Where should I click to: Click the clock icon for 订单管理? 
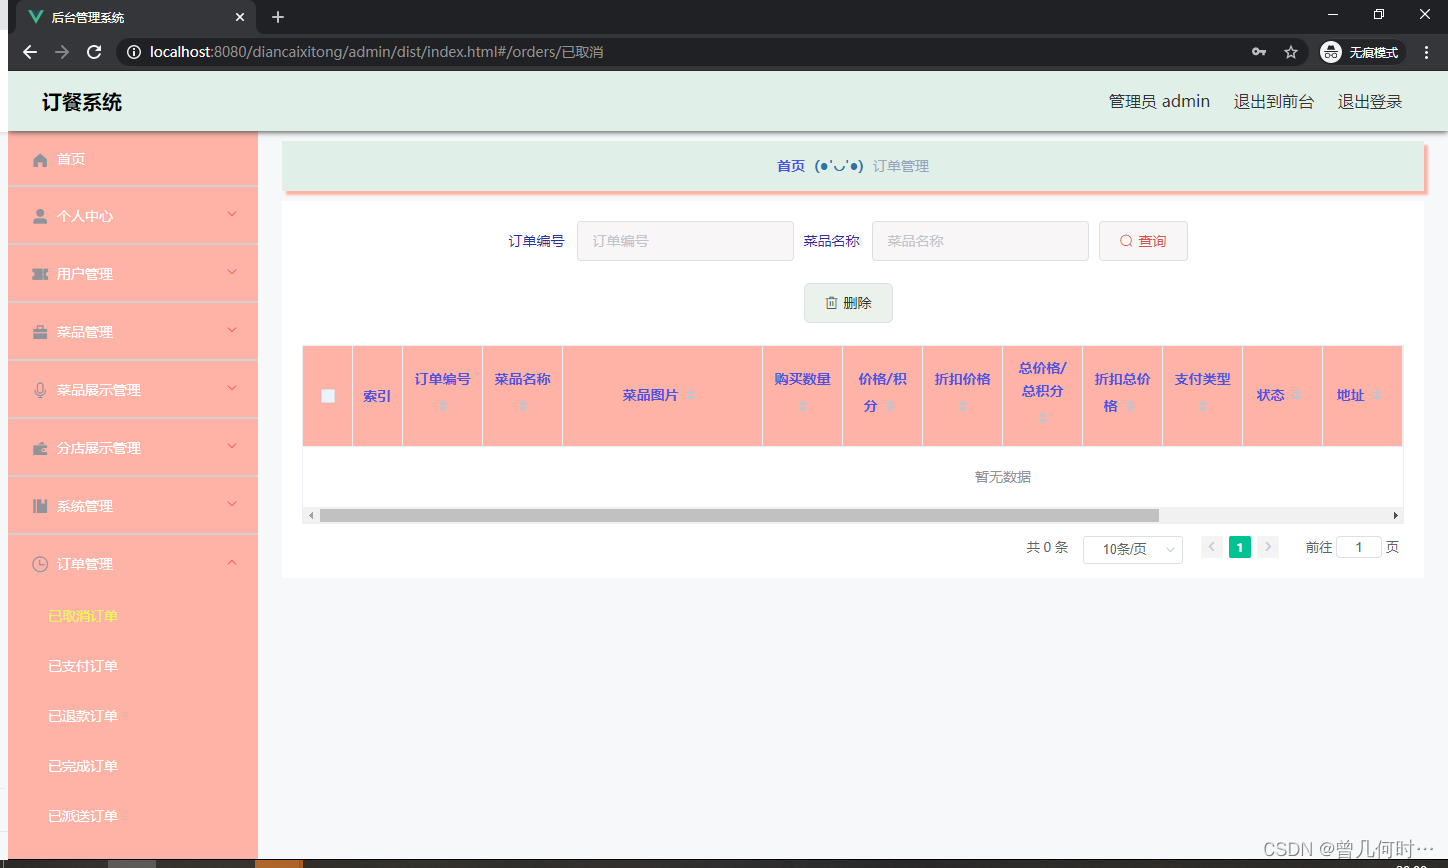tap(40, 564)
